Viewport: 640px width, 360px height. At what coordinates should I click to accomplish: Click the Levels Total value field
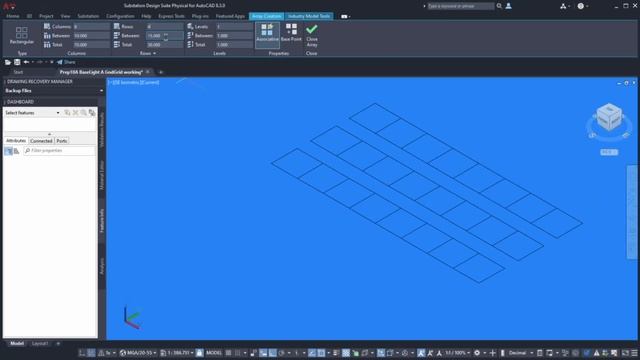pyautogui.click(x=235, y=44)
